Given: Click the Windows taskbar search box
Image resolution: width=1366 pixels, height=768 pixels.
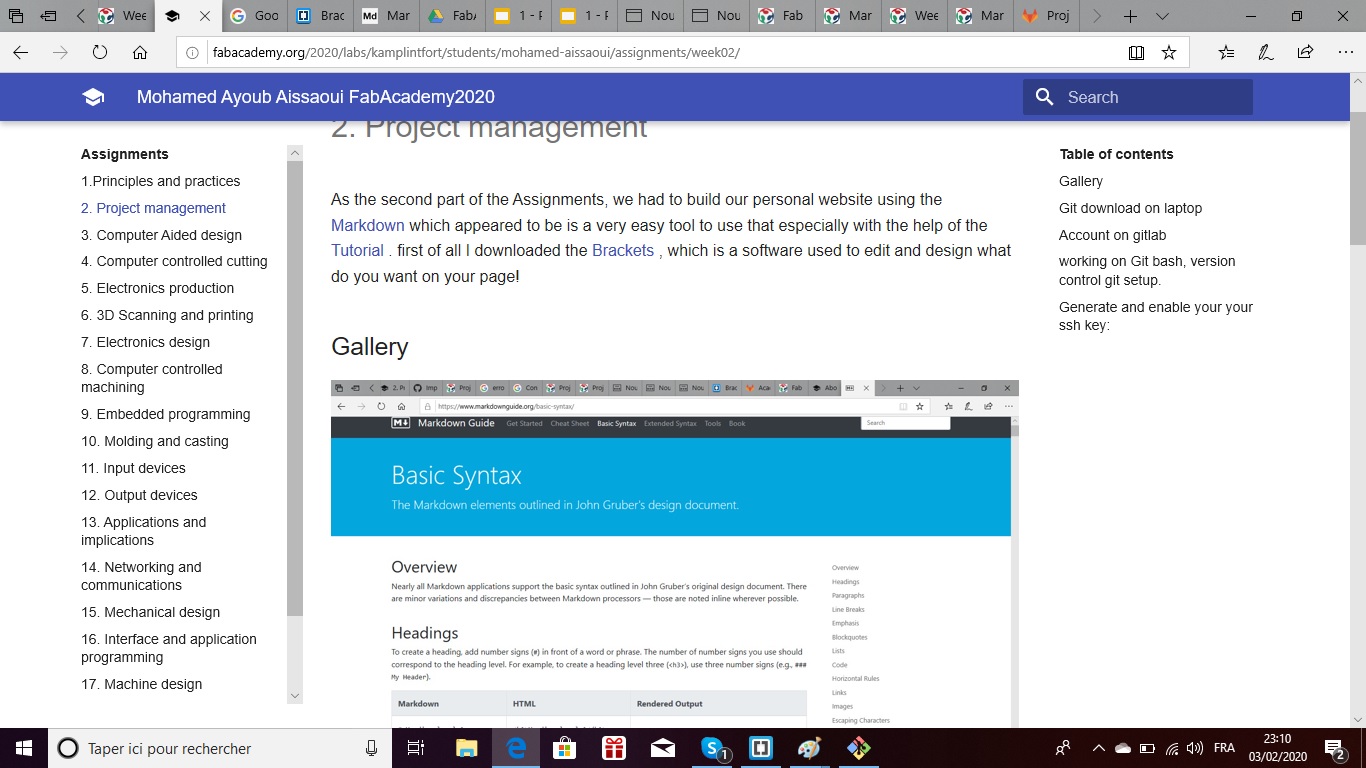Looking at the screenshot, I should click(x=220, y=748).
